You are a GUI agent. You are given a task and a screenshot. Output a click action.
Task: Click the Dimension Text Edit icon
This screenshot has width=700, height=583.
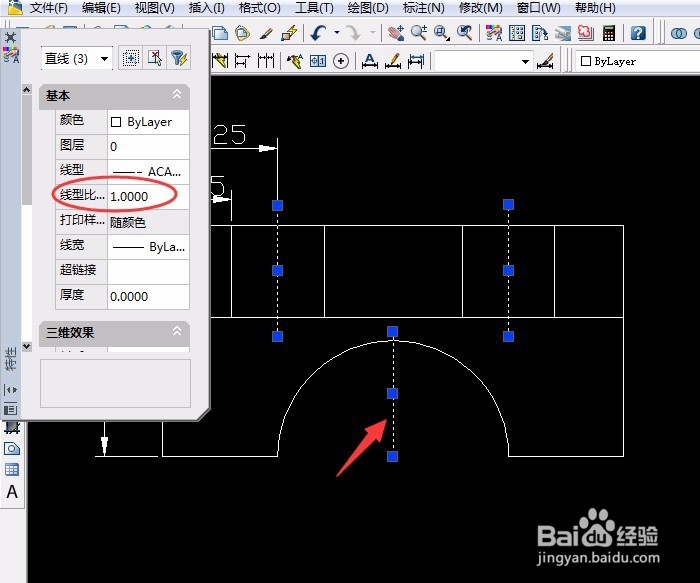[393, 61]
